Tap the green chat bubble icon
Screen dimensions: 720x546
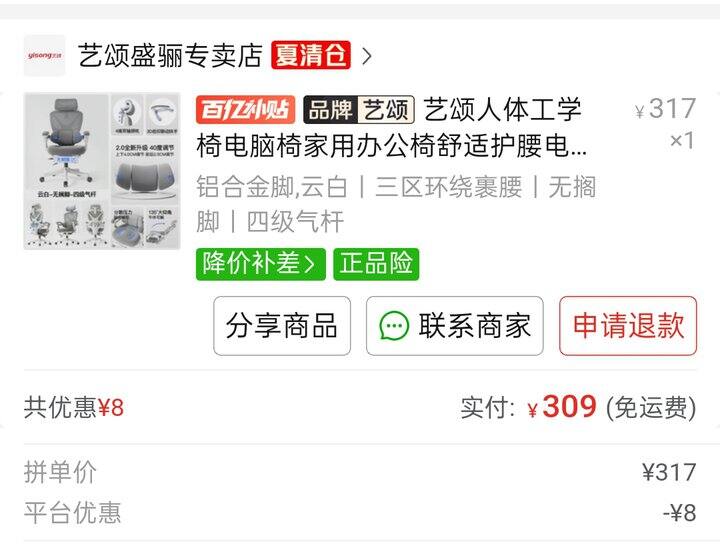[394, 326]
